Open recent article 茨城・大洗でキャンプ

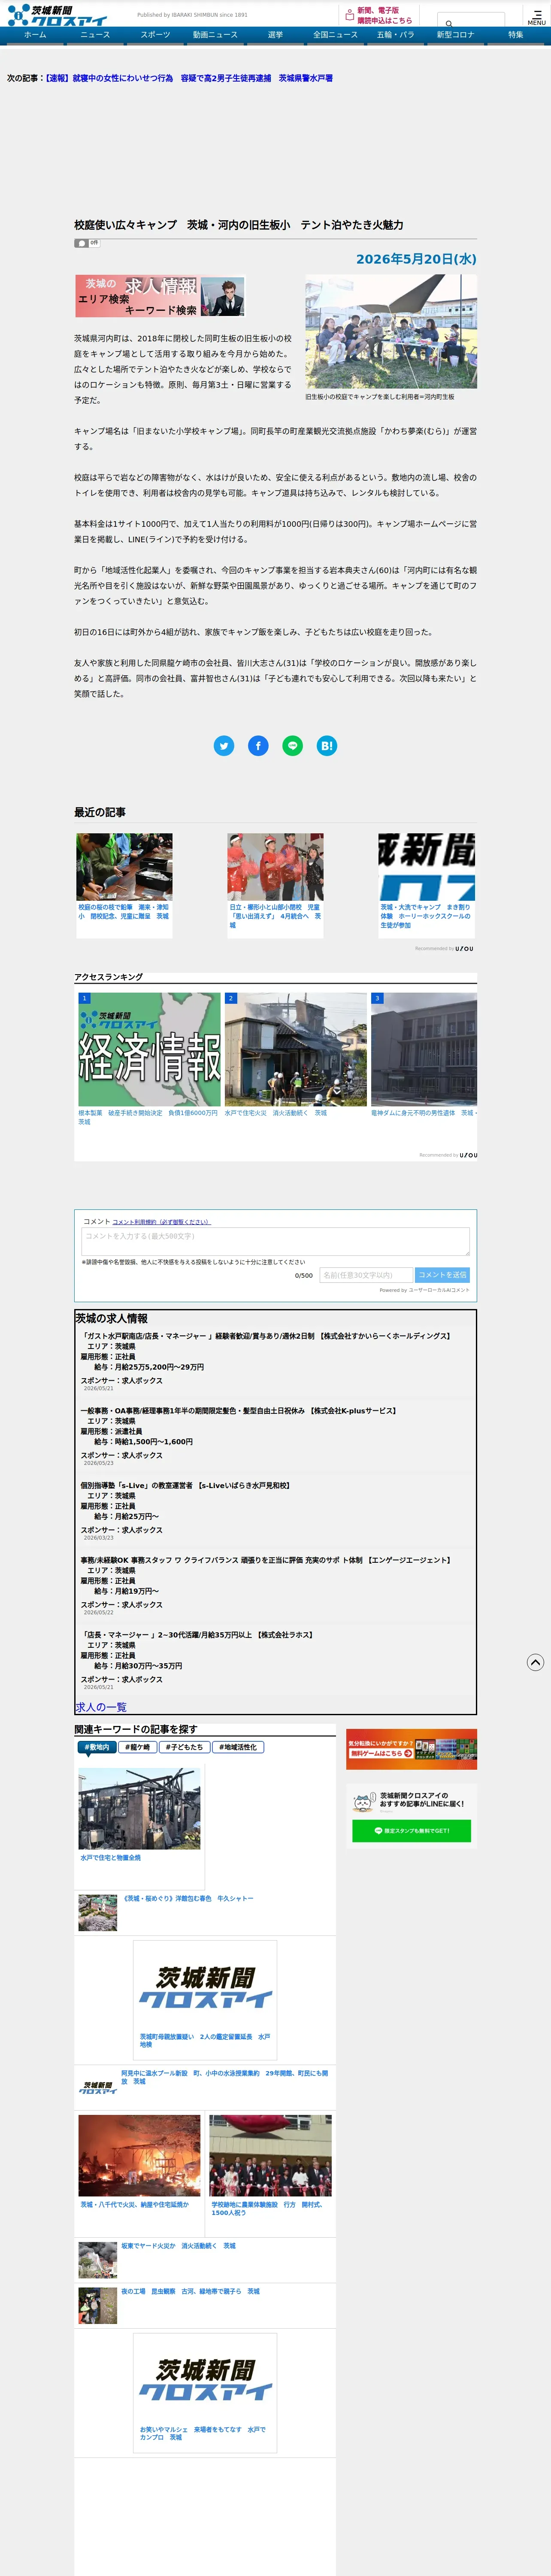point(426,885)
